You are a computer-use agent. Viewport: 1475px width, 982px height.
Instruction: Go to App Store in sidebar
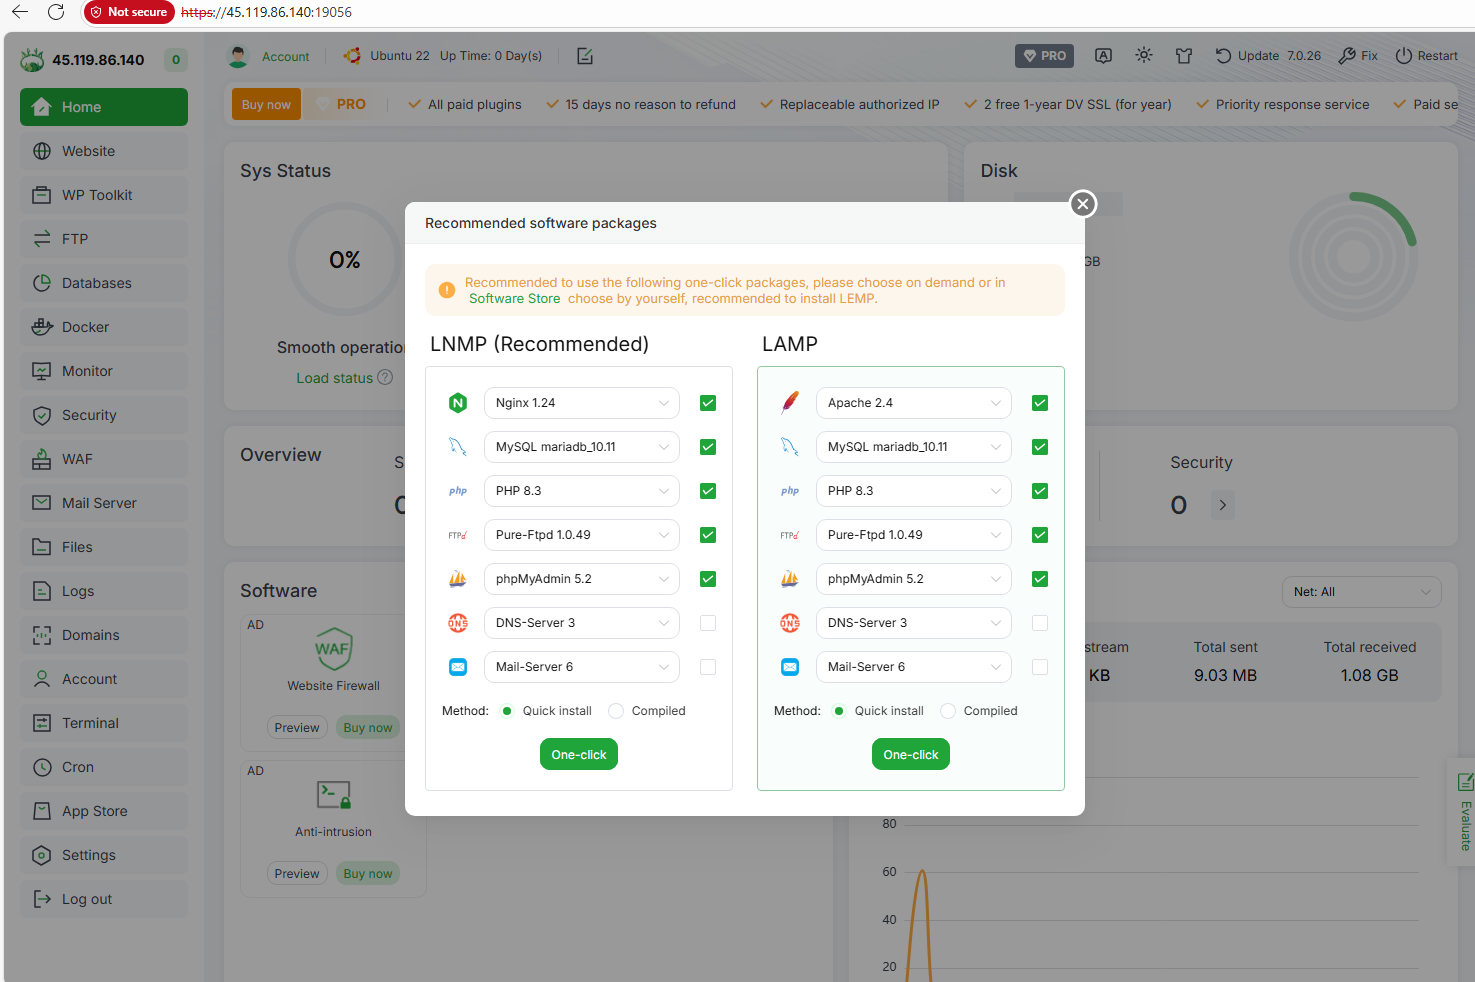click(94, 811)
